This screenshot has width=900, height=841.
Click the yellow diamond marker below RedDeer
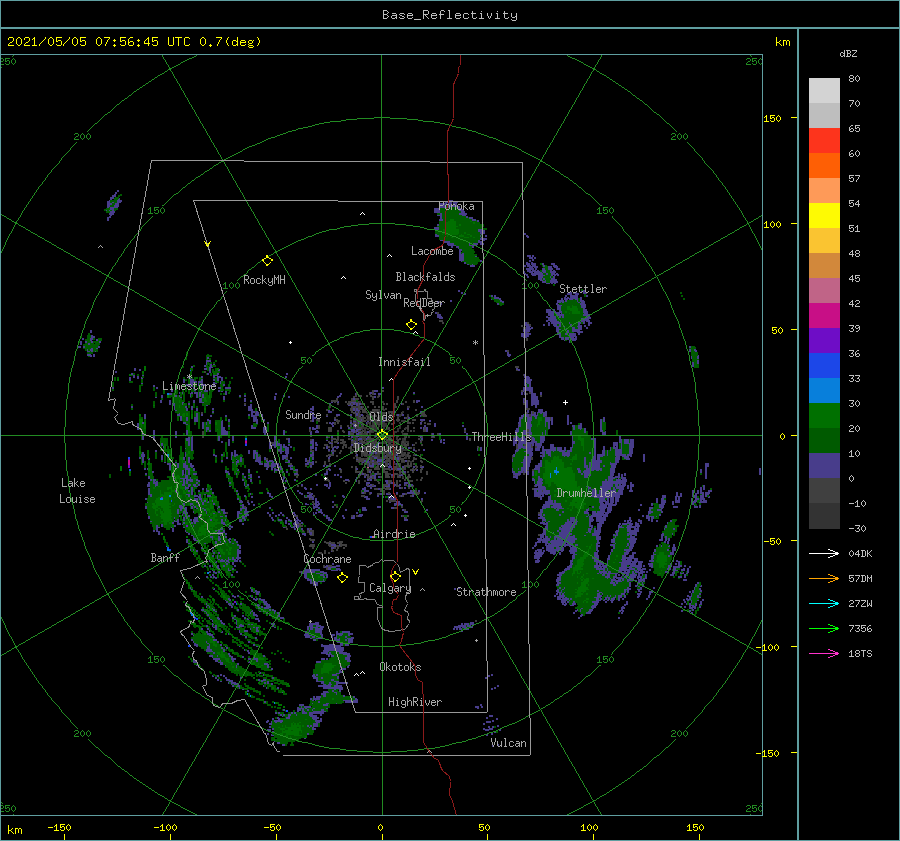click(411, 325)
